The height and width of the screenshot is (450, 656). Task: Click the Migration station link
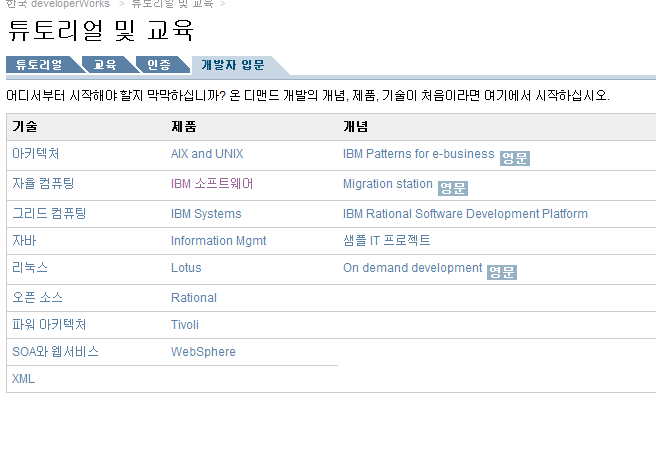(388, 184)
